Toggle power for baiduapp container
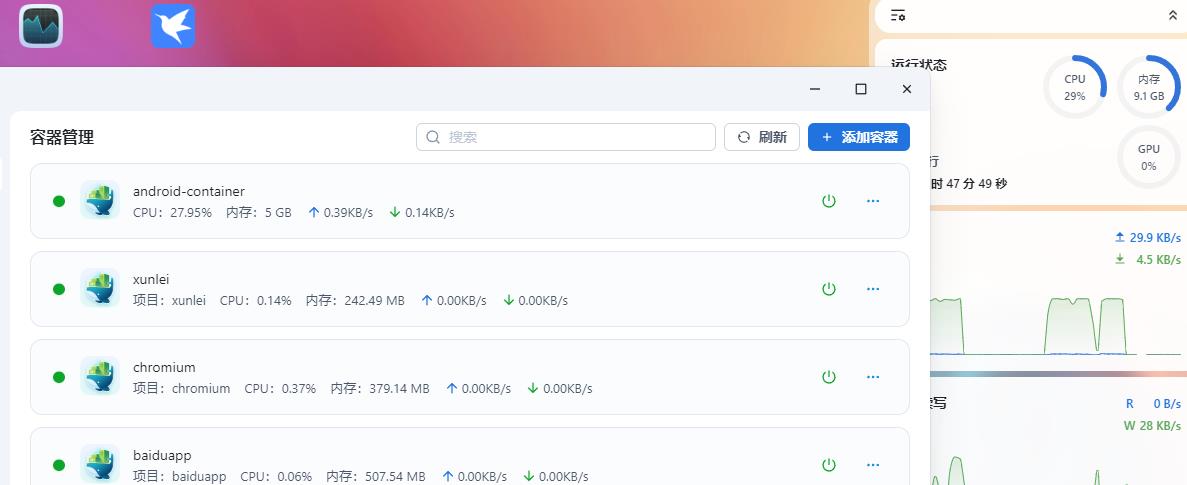 point(829,464)
